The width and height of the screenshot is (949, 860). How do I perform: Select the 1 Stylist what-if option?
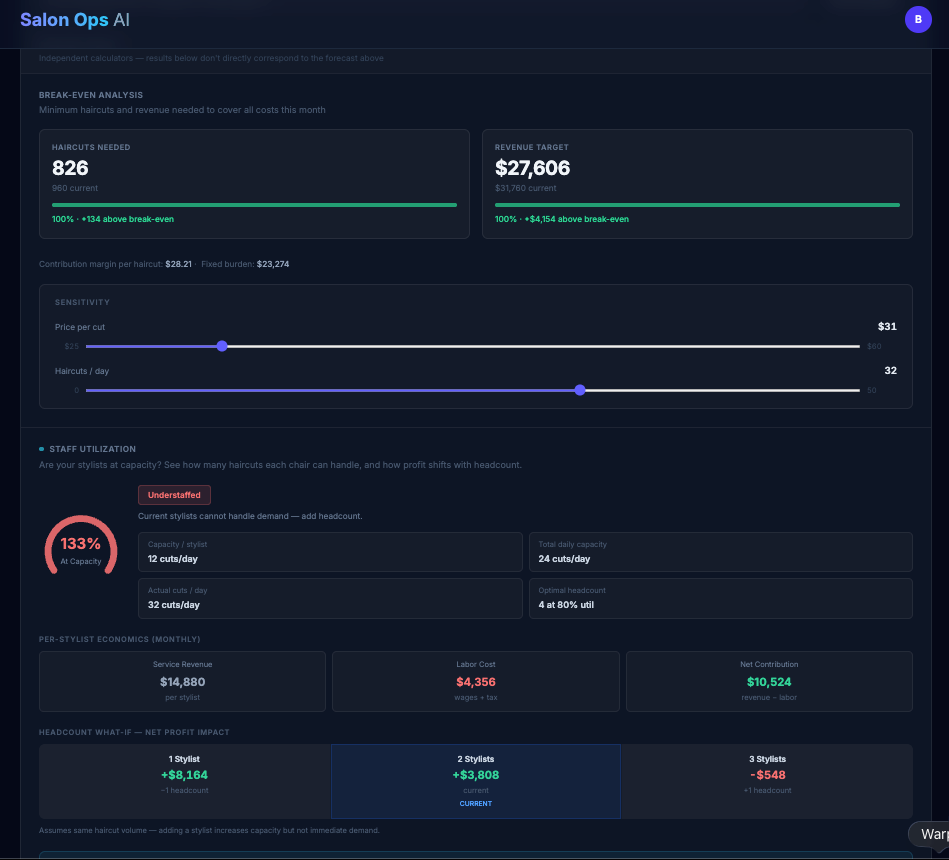tap(185, 781)
